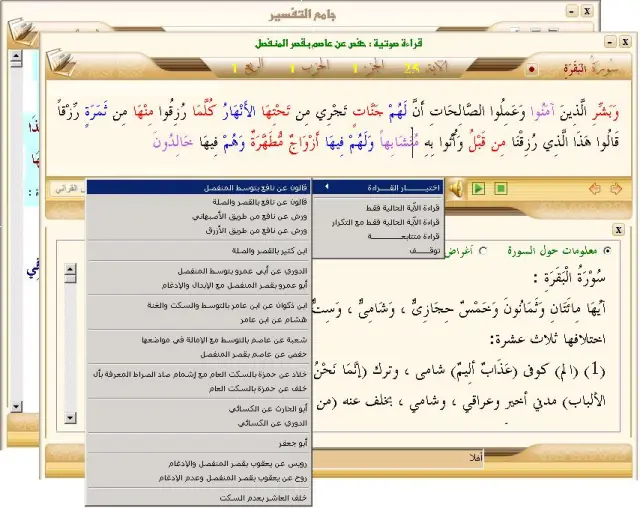Click the القرآني input field on toolbar

coord(68,189)
